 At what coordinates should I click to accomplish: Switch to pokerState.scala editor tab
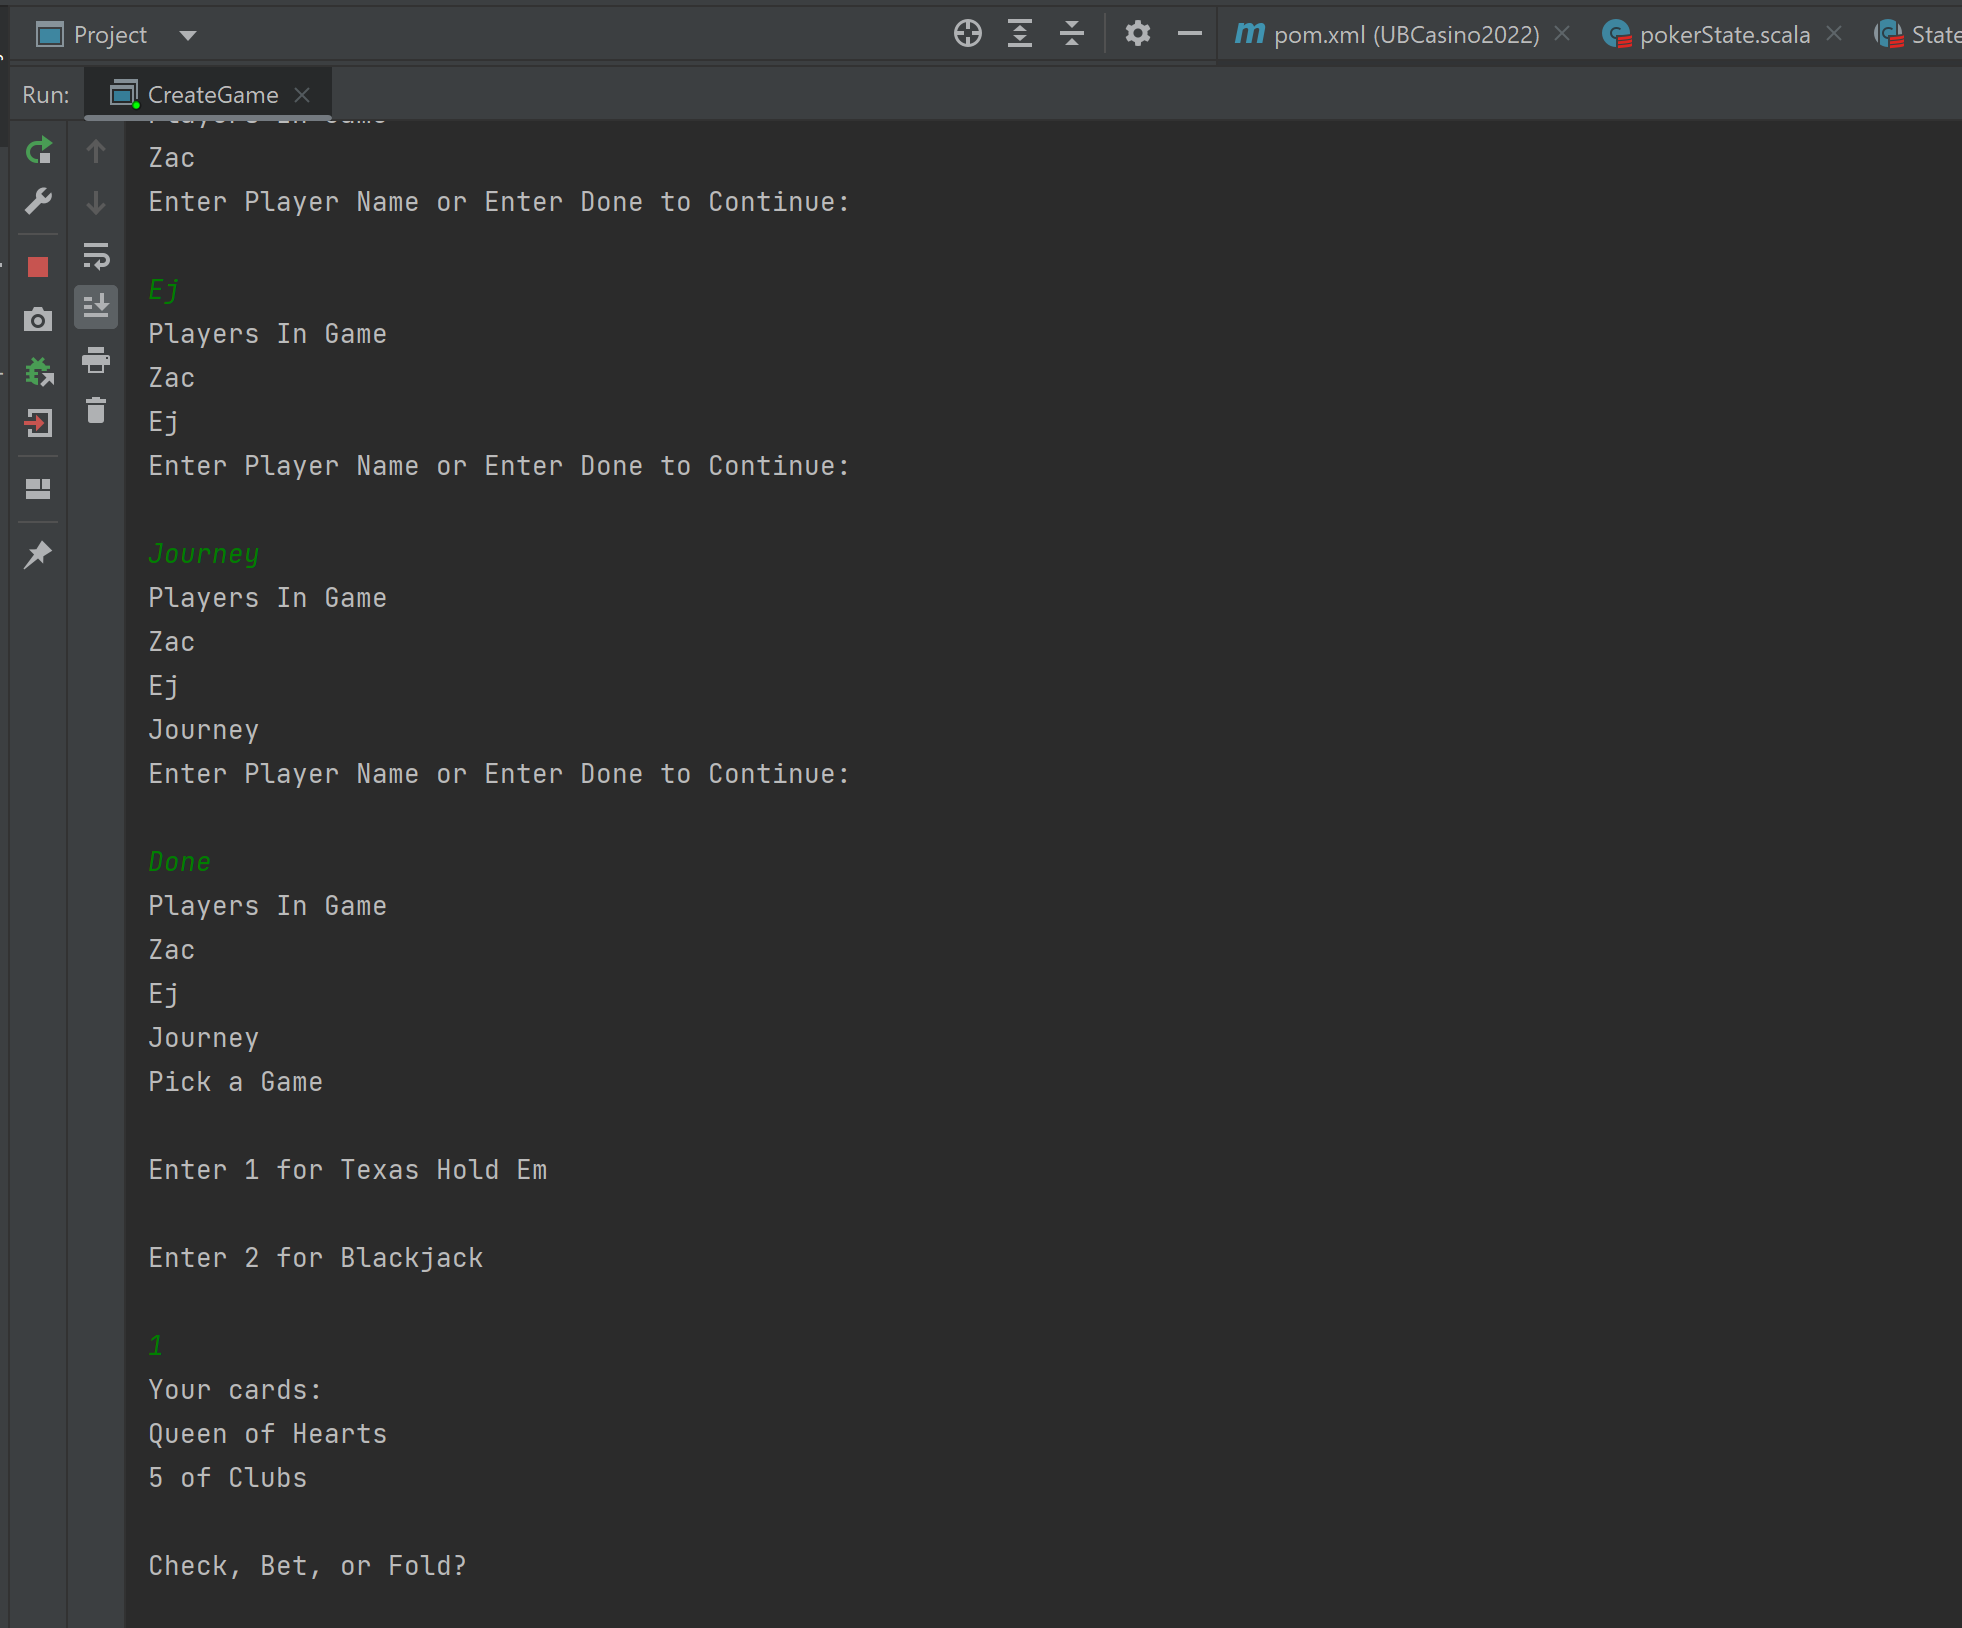click(1724, 35)
